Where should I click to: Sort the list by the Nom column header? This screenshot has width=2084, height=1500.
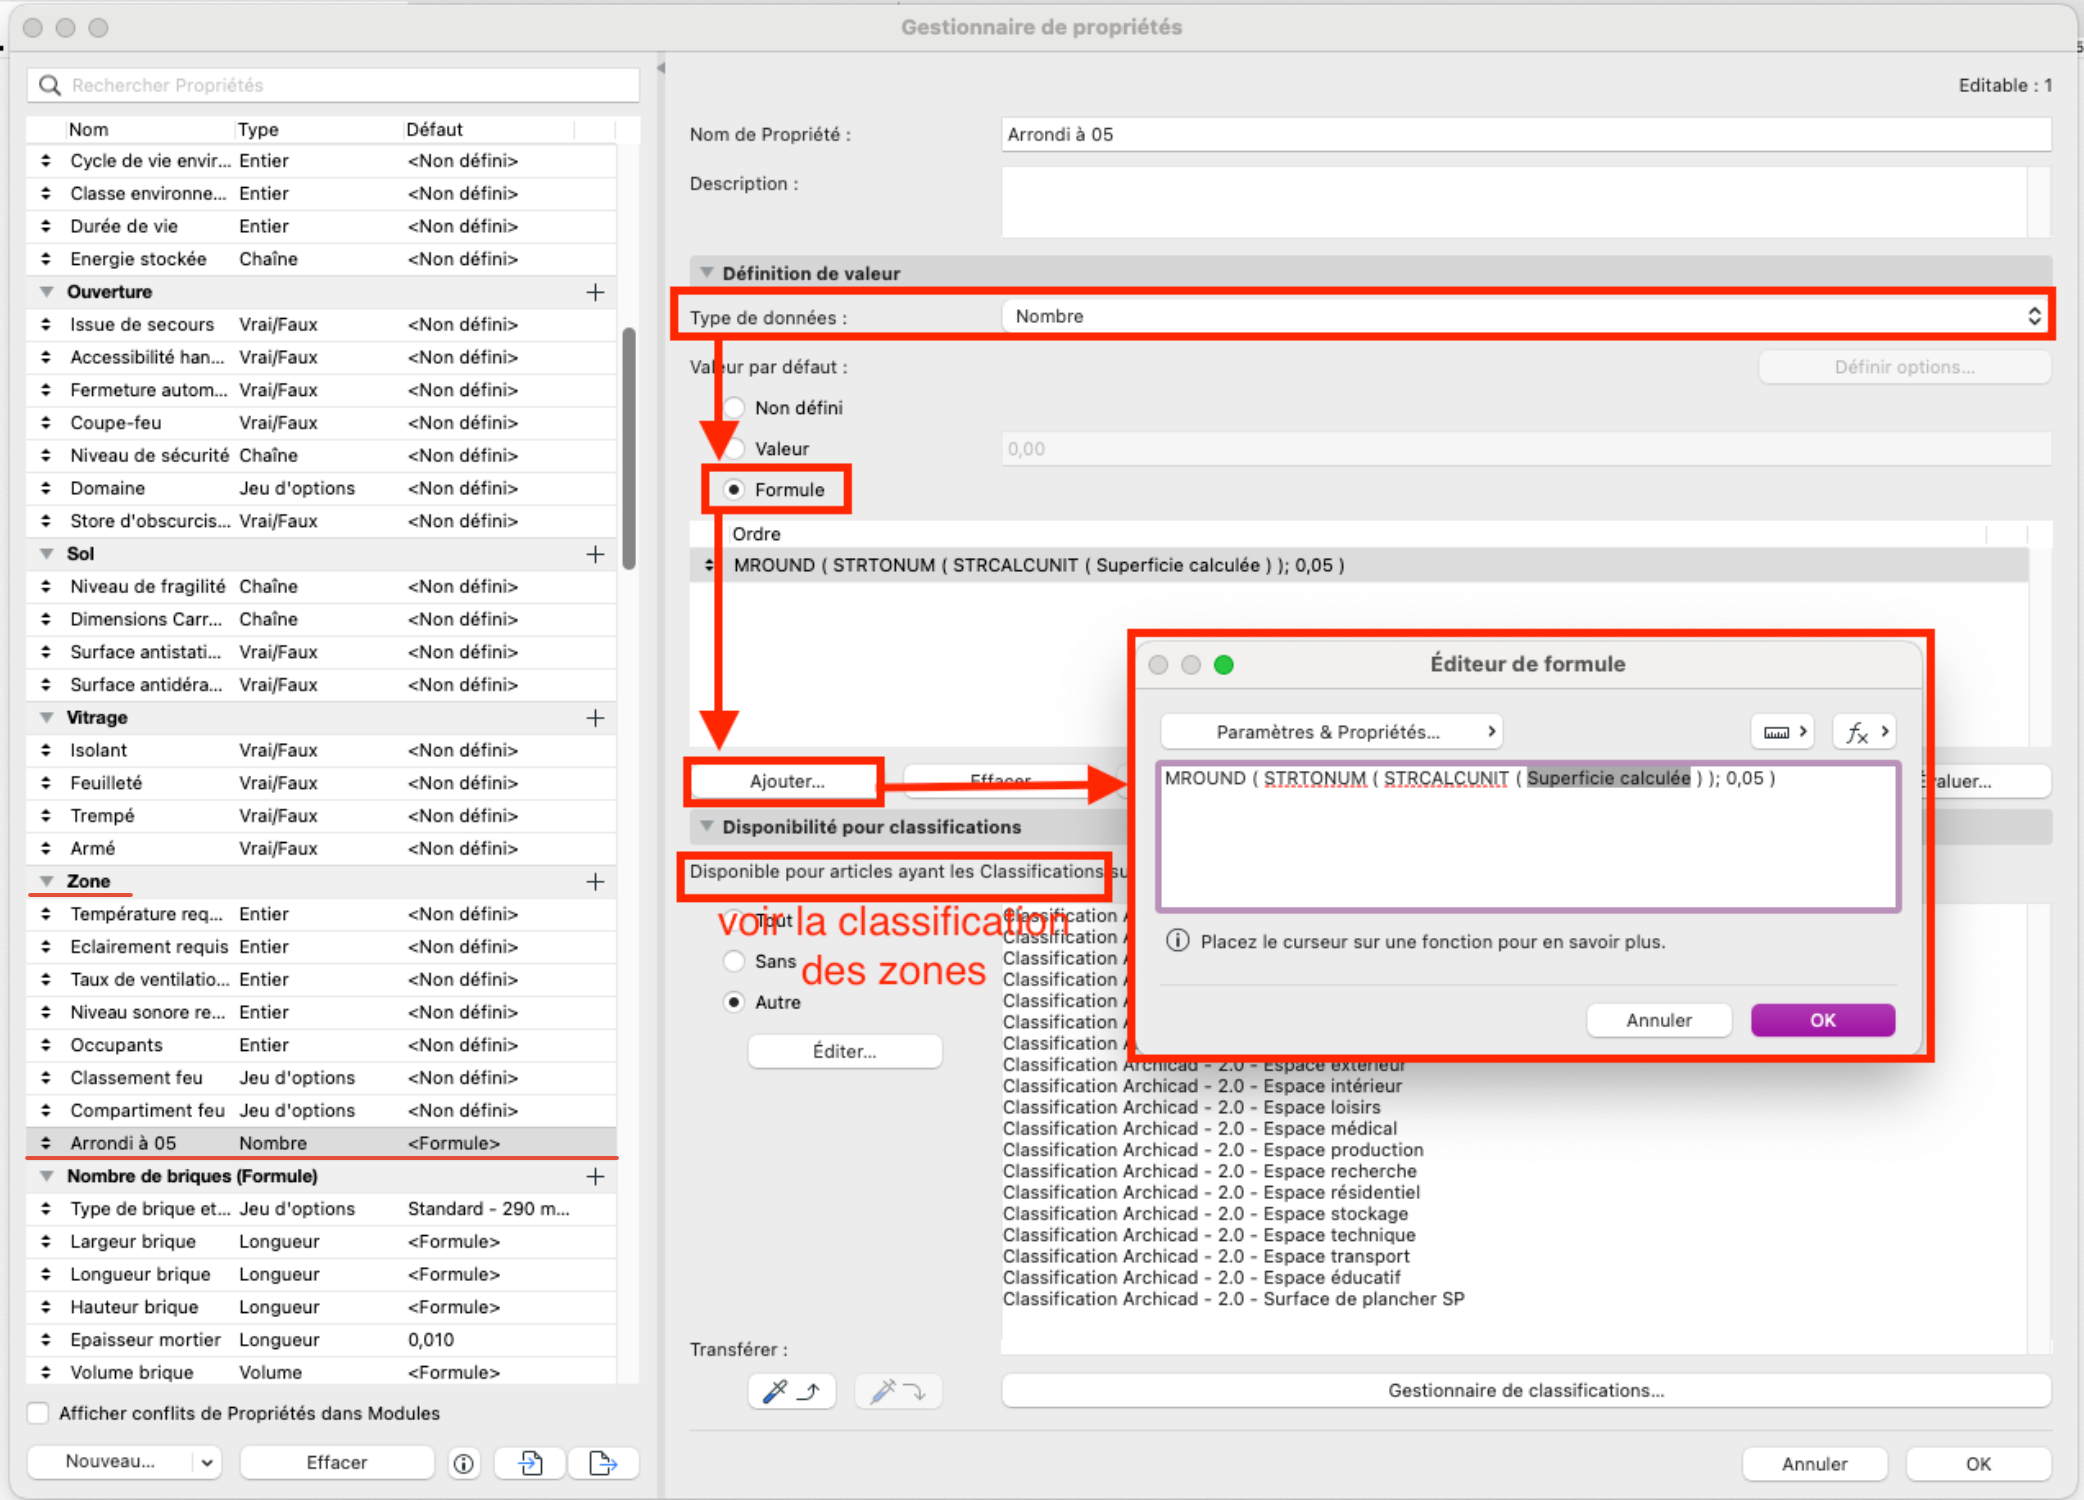point(148,130)
